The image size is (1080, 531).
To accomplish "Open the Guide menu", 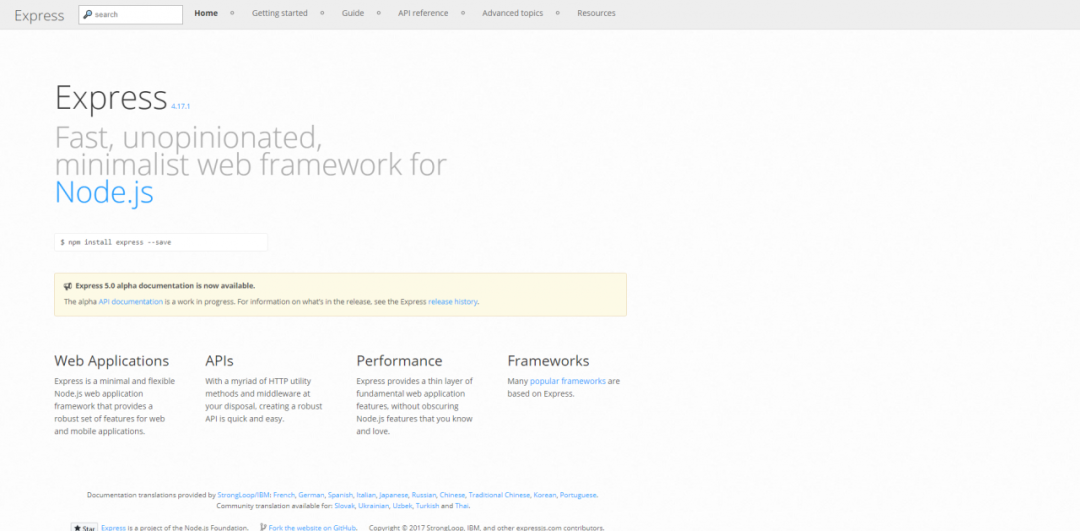I will (353, 13).
